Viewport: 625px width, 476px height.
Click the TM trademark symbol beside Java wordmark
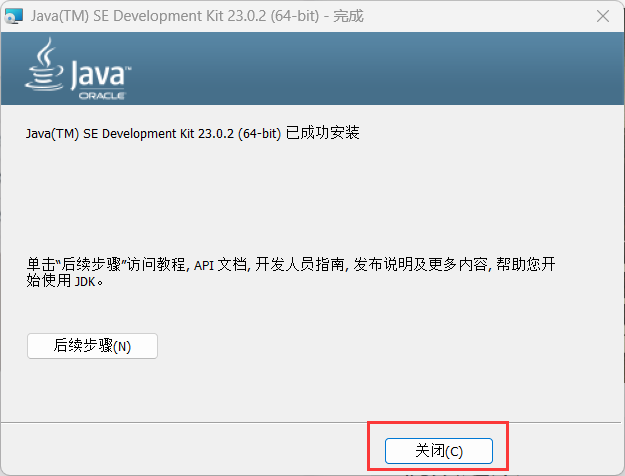[128, 69]
